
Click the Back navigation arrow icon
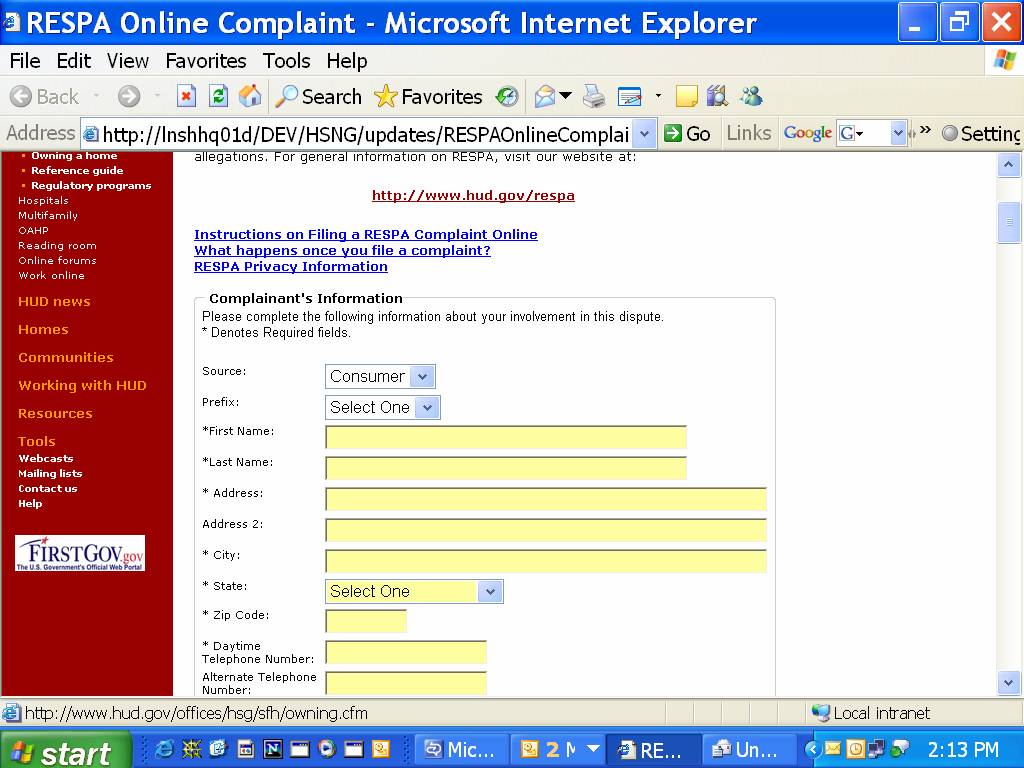pos(21,97)
